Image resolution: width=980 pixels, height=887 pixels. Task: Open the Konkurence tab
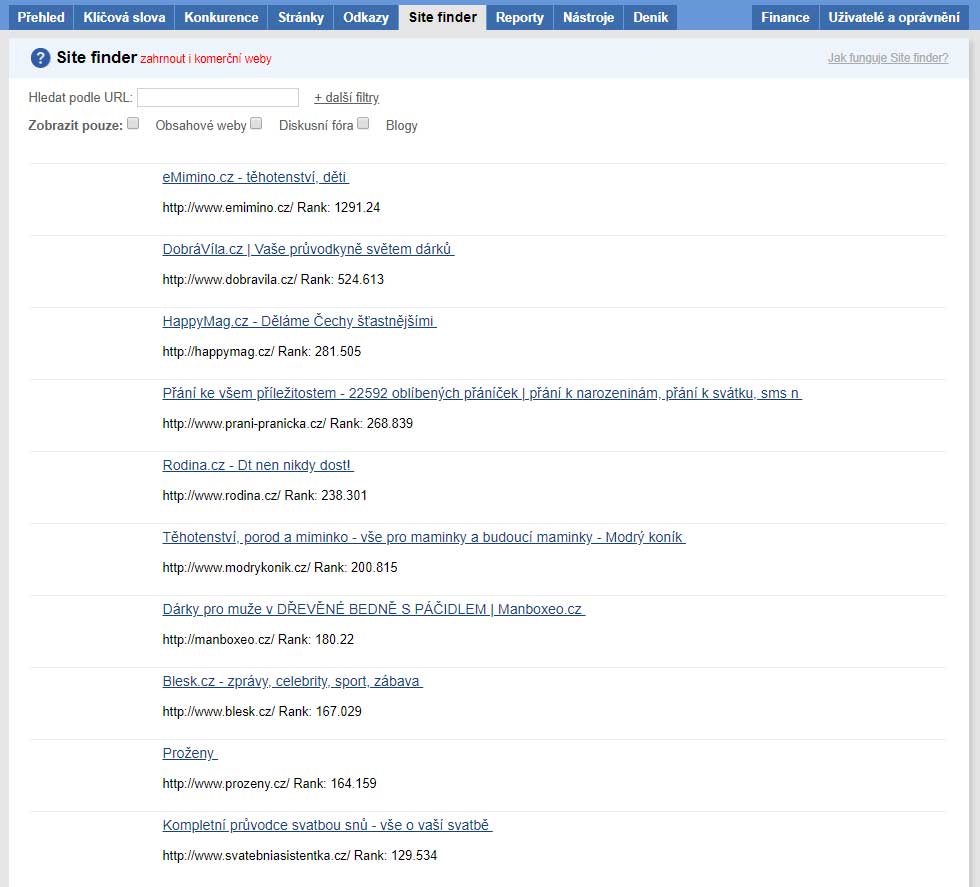click(221, 17)
